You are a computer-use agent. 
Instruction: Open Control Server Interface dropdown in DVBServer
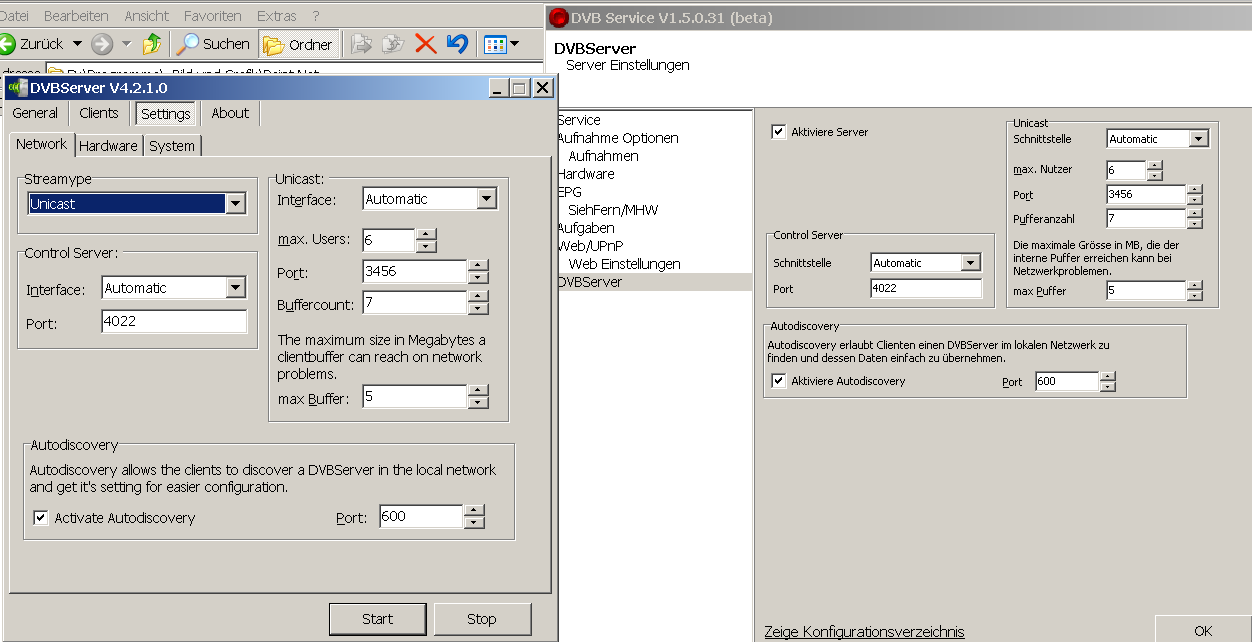click(236, 288)
